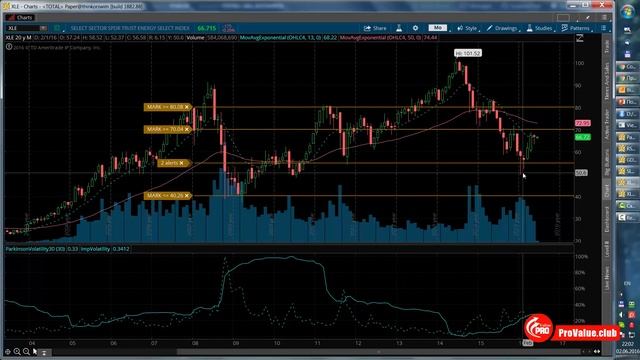Screen dimensions: 640x360
Task: Click the Hi: 101.52 price bubble
Action: 468,53
